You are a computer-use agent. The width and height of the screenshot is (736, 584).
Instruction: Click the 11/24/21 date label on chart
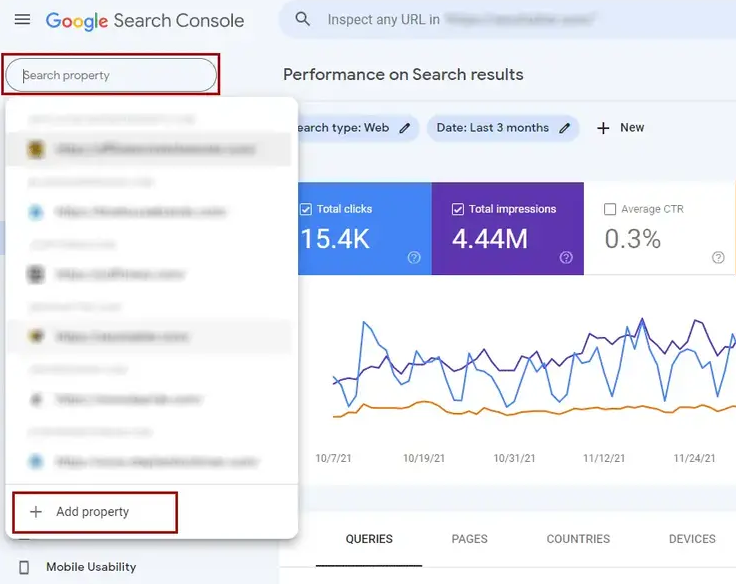[695, 458]
